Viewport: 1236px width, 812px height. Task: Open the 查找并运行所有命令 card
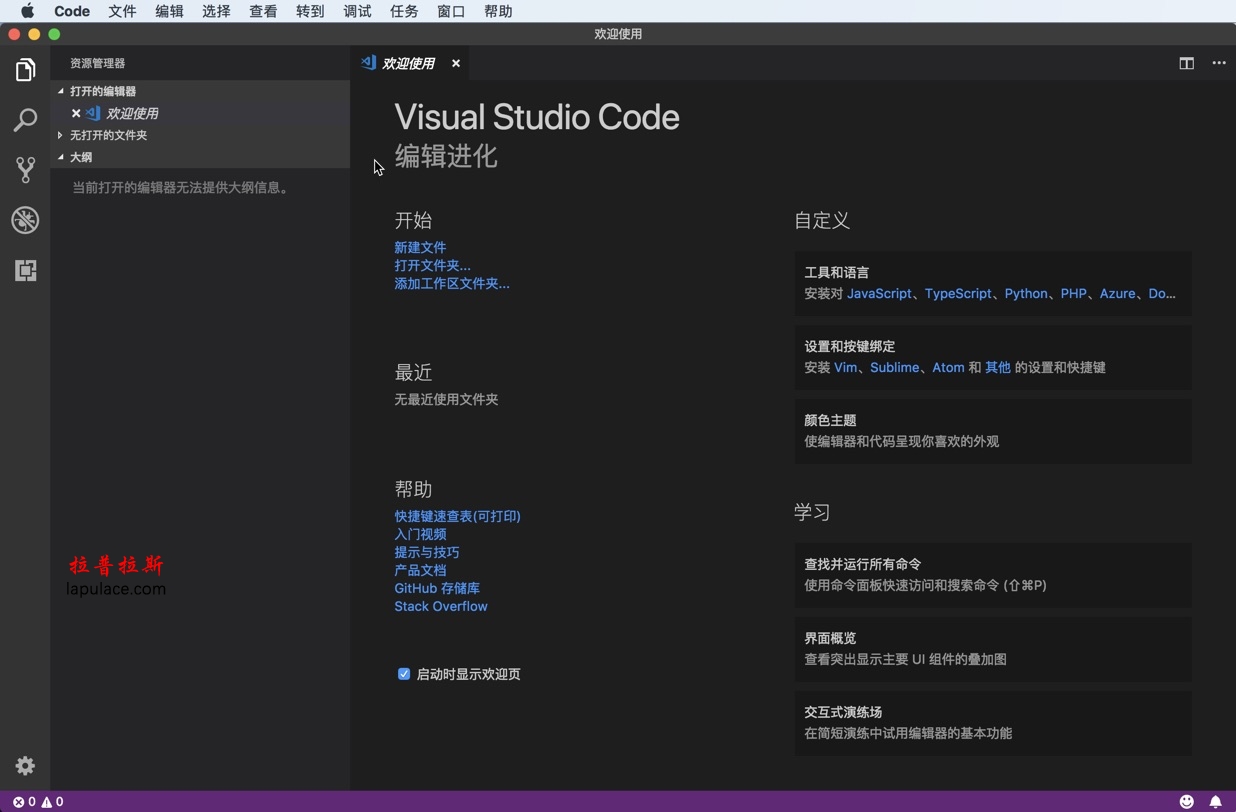pos(993,575)
